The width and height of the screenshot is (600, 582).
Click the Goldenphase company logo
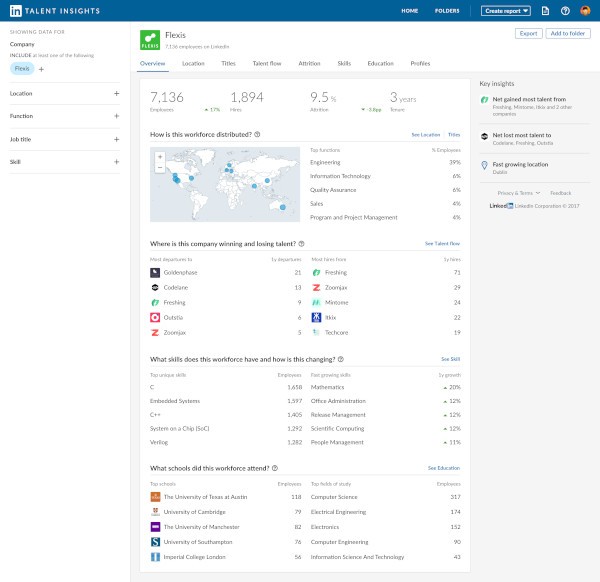pyautogui.click(x=155, y=272)
